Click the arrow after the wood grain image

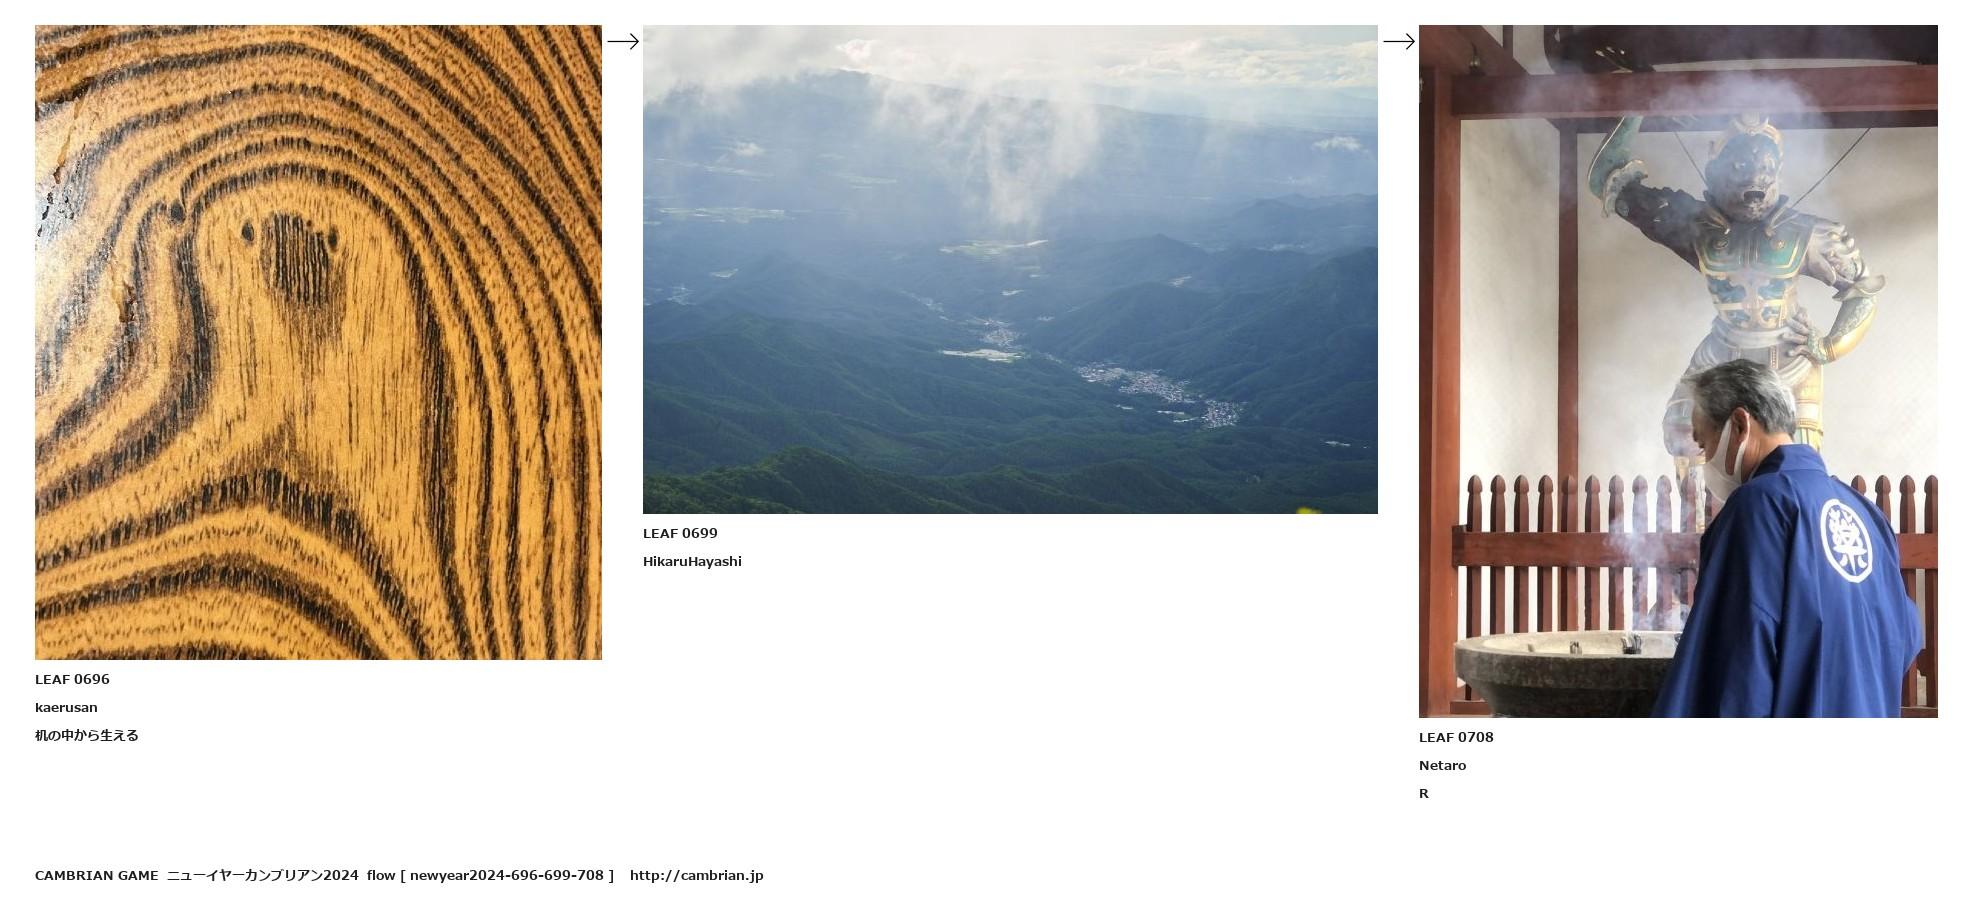(x=623, y=41)
